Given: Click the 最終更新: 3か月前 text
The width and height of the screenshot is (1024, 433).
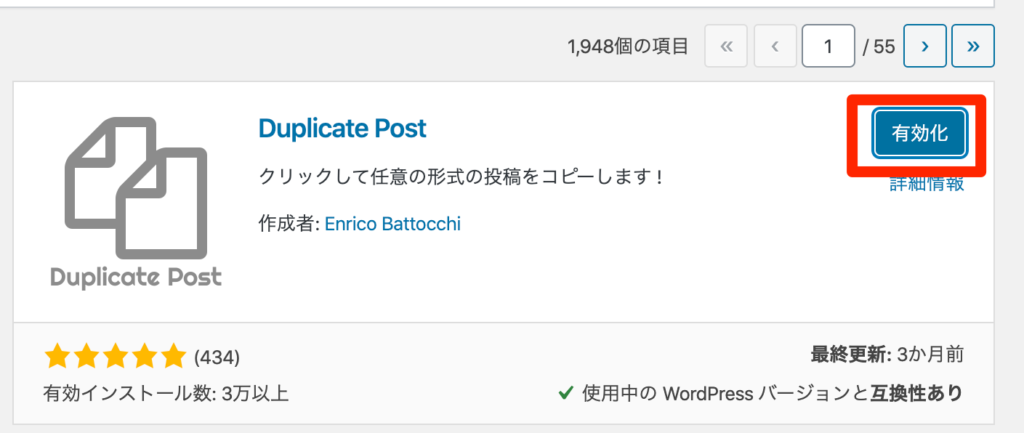Looking at the screenshot, I should pyautogui.click(x=888, y=355).
